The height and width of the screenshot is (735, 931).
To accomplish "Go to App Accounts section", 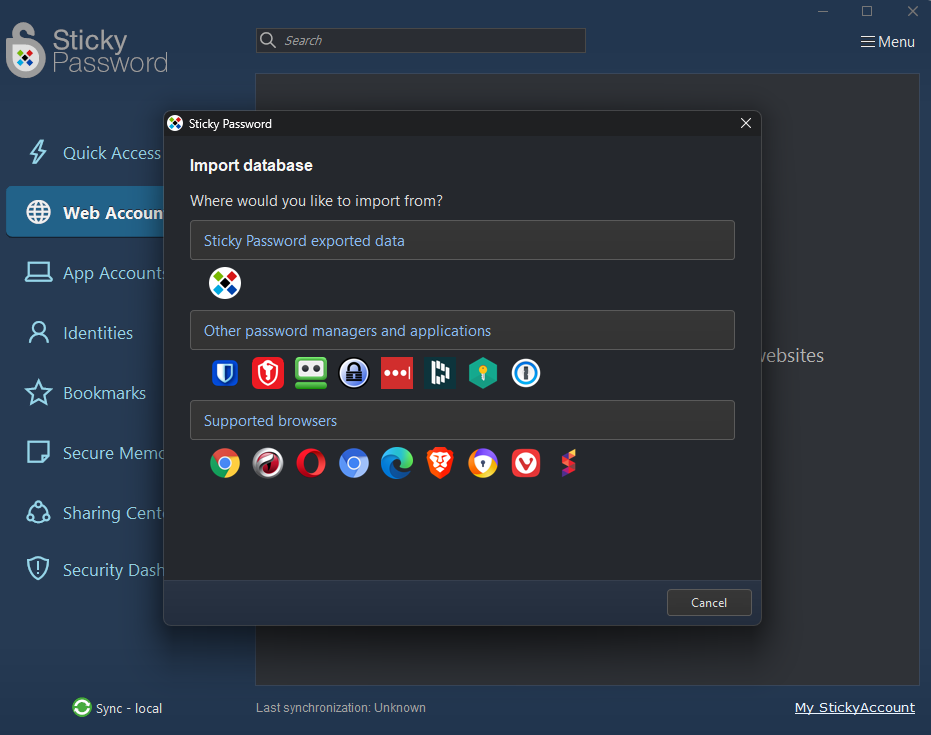I will point(85,273).
